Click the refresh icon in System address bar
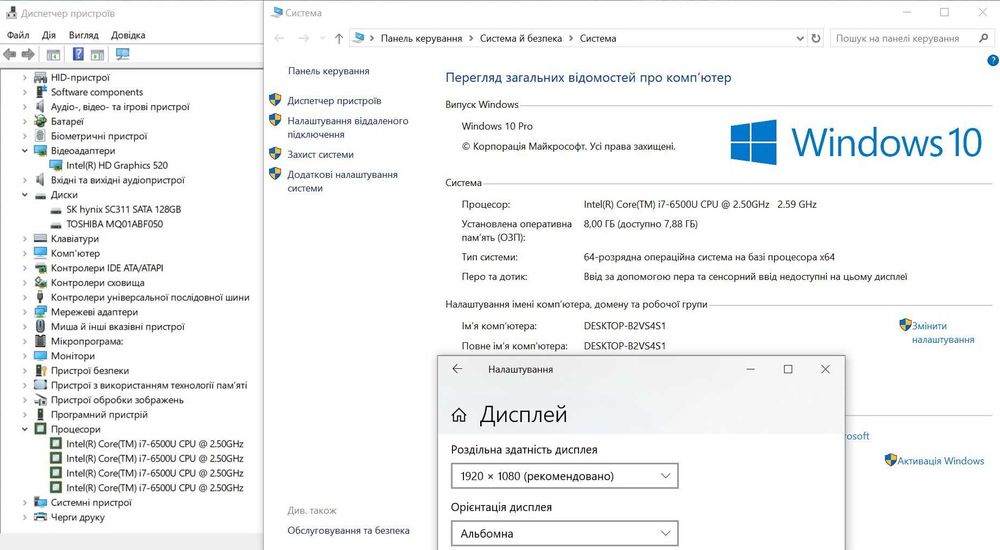Viewport: 1000px width, 550px height. pos(816,38)
